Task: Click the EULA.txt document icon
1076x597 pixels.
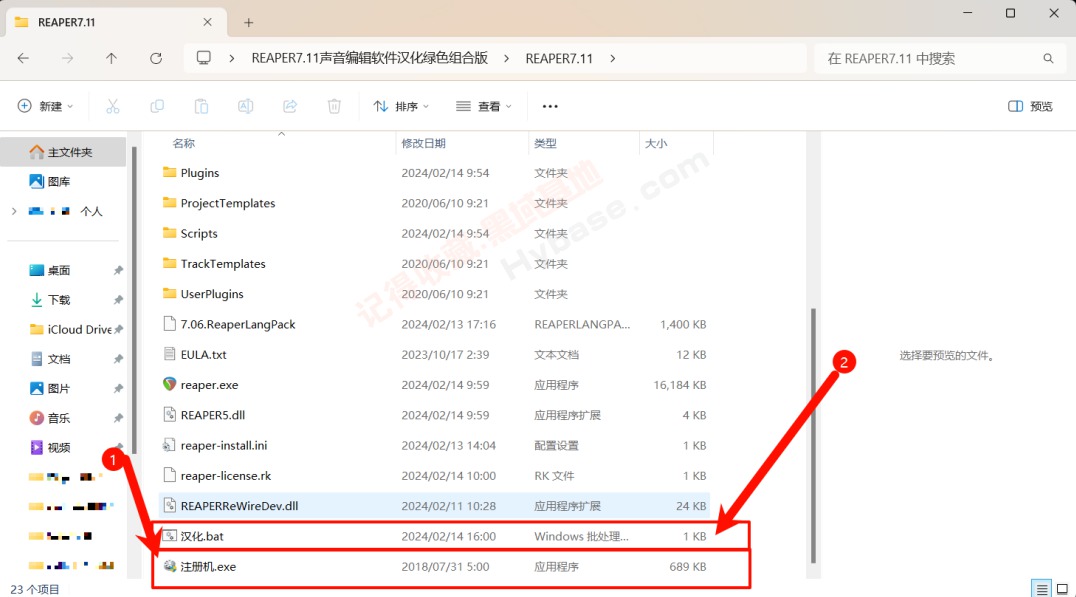Action: [x=169, y=354]
